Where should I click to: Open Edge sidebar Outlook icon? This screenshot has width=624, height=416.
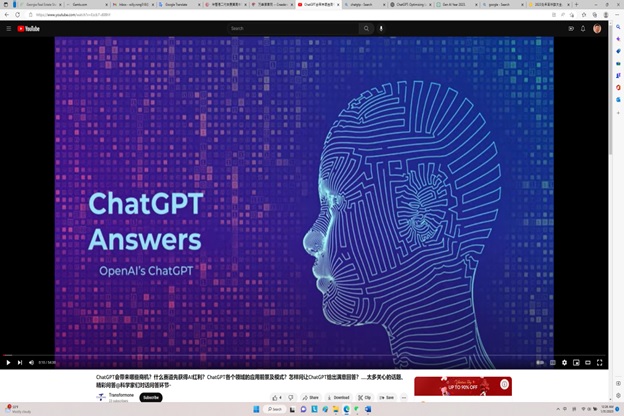[618, 100]
